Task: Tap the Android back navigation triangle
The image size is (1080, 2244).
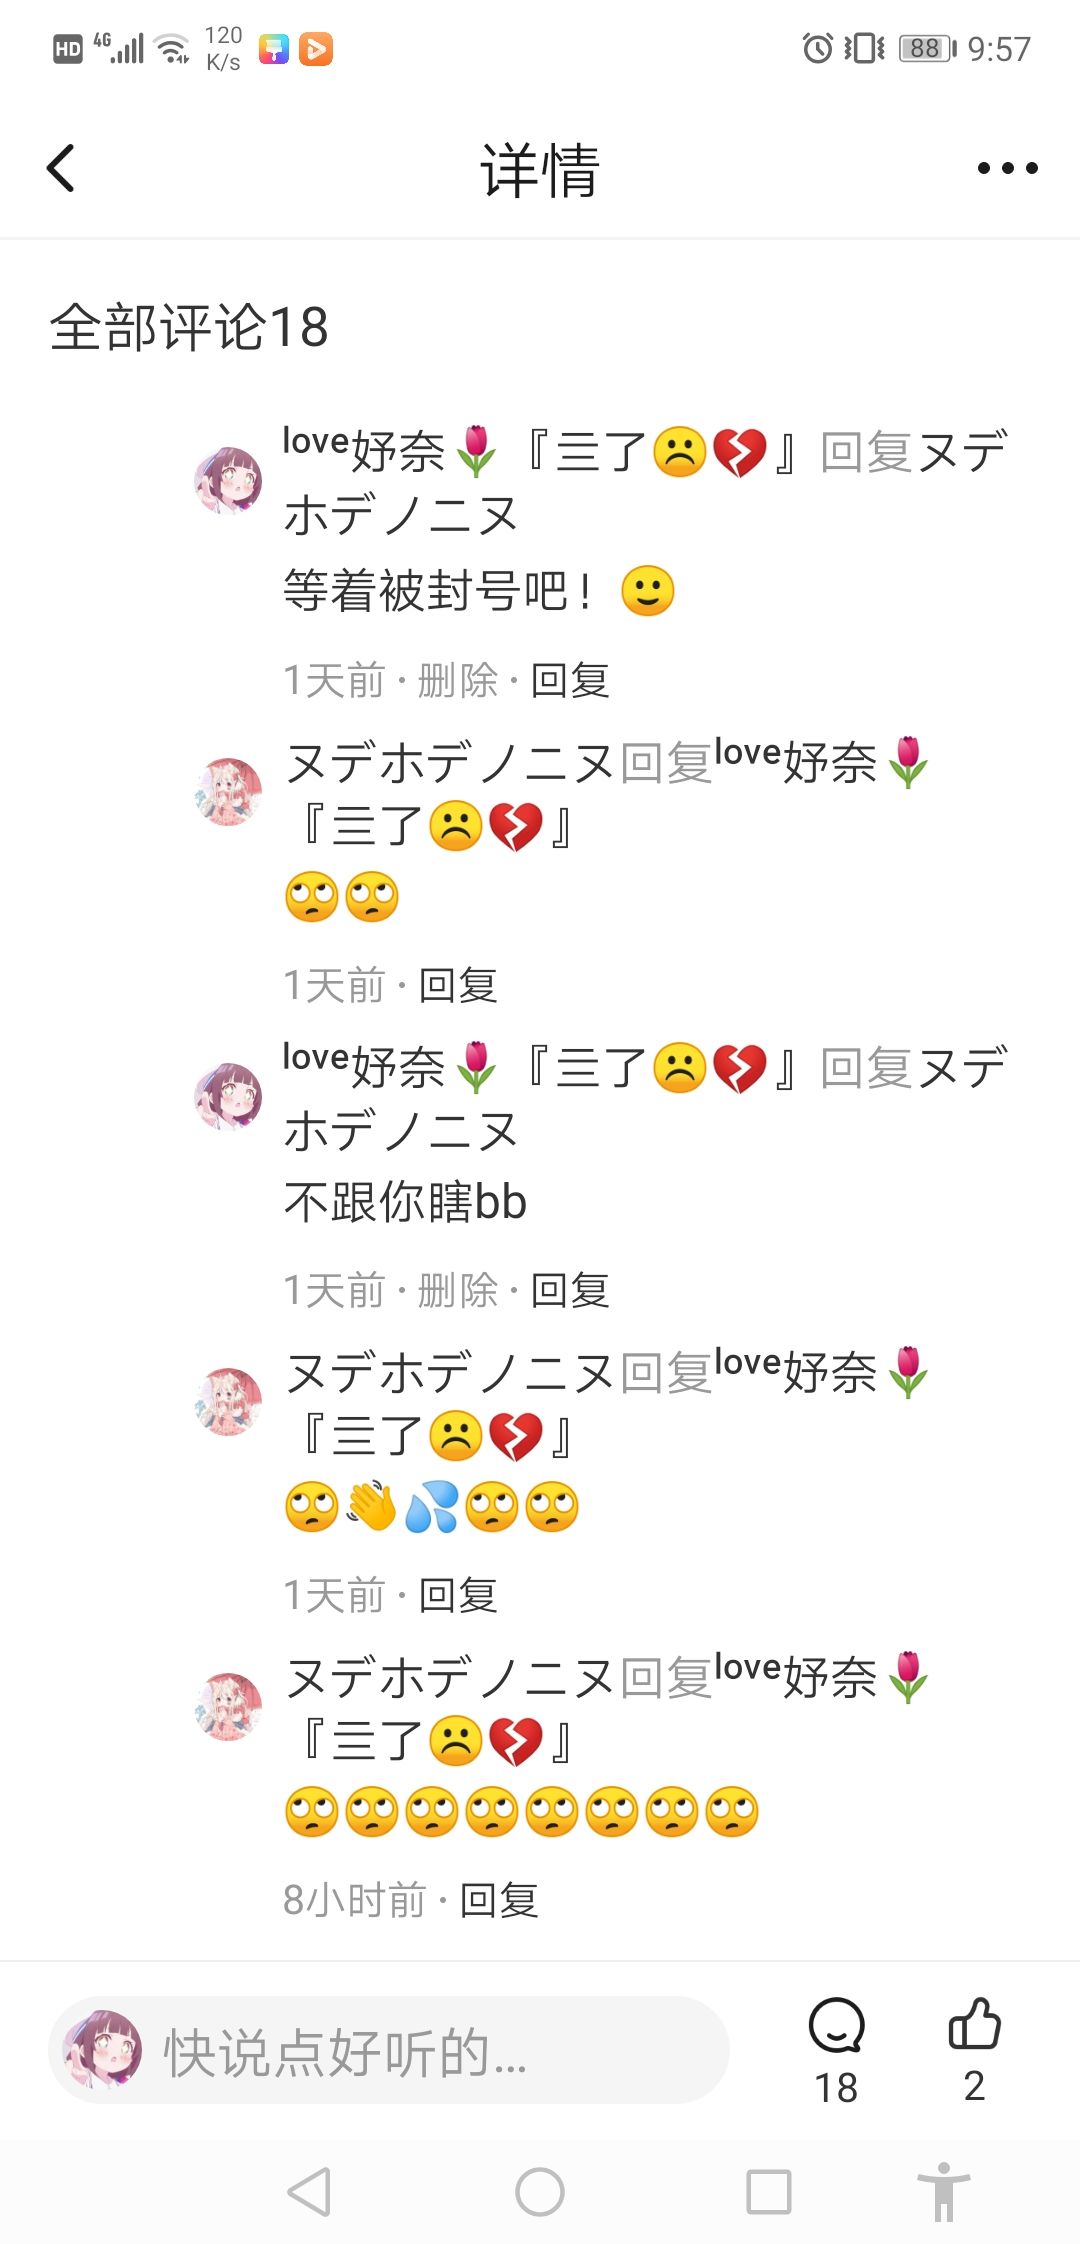Action: 309,2192
